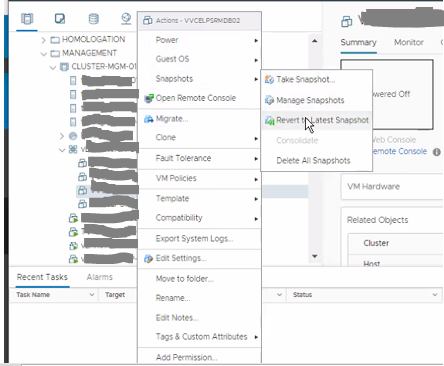444x366 pixels.
Task: Select Manage Snapshots
Action: (x=316, y=100)
